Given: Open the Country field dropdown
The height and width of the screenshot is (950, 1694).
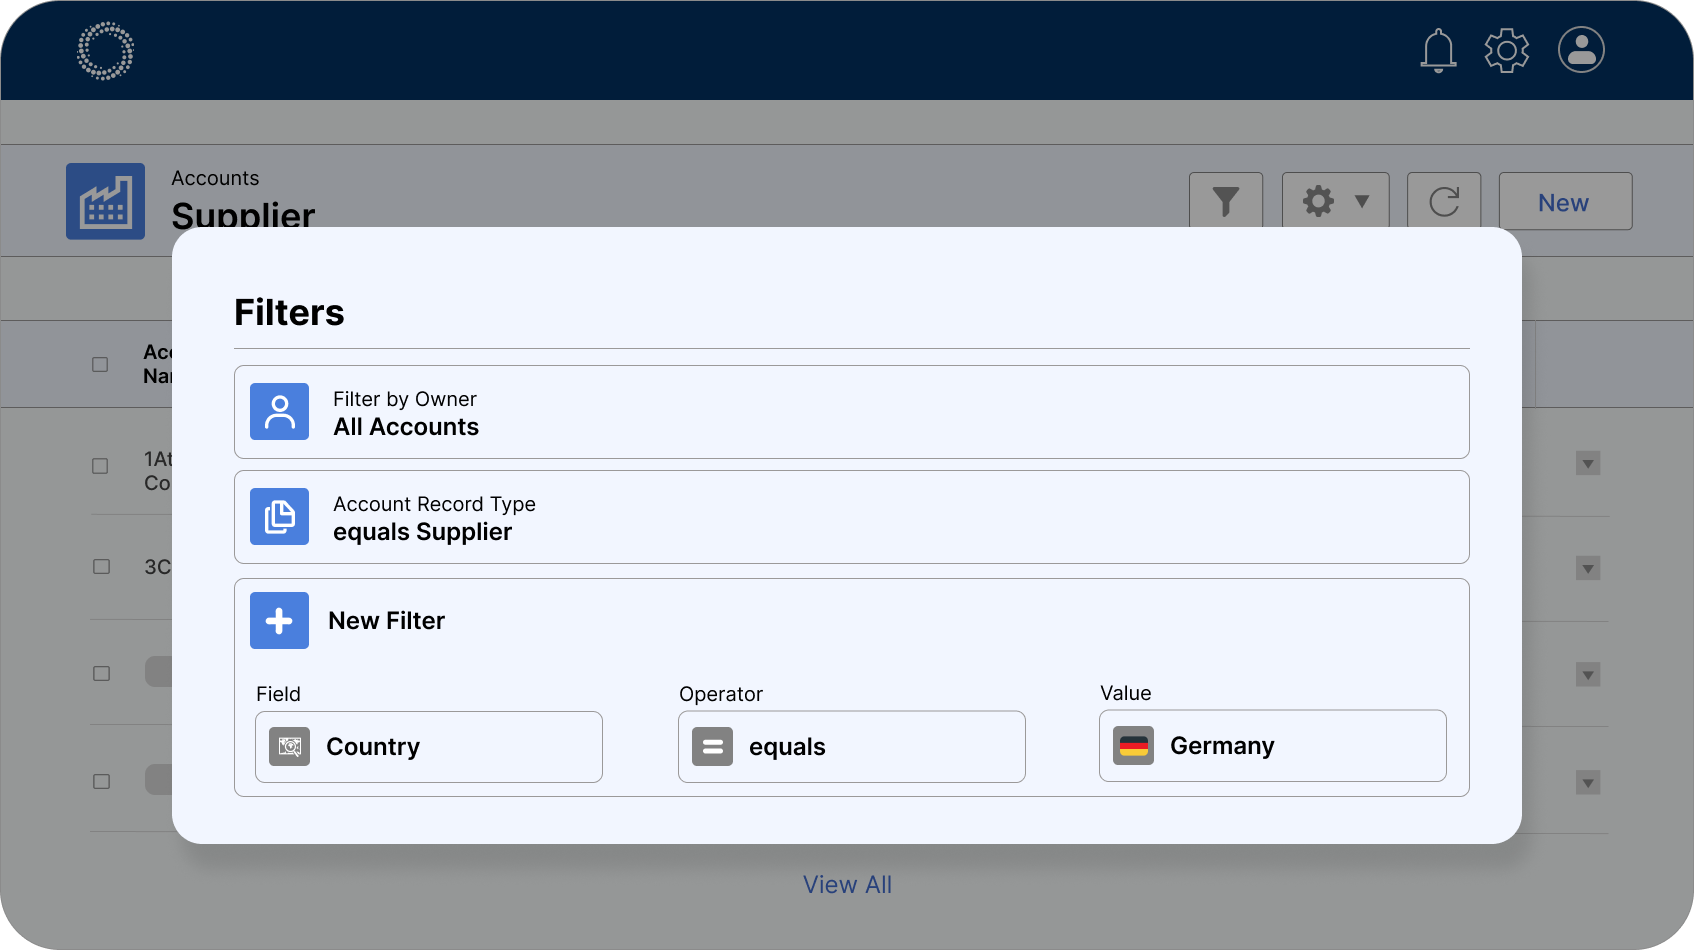Looking at the screenshot, I should point(429,747).
